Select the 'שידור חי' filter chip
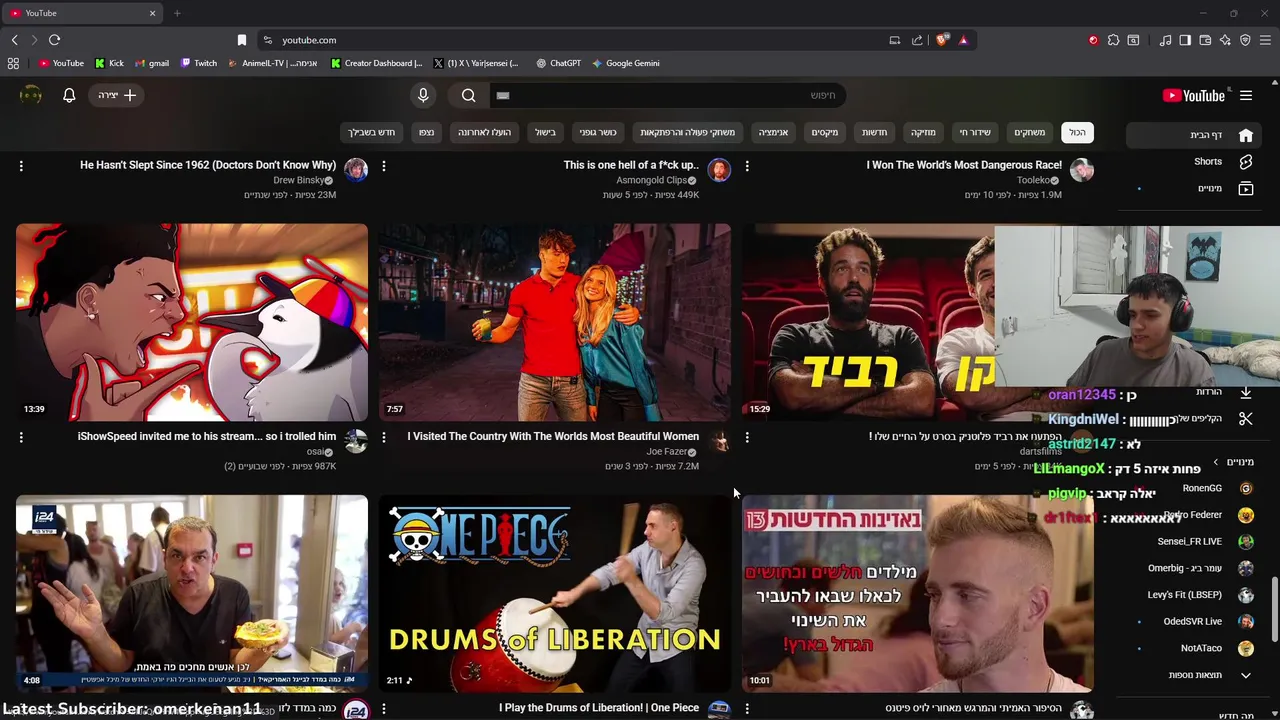The width and height of the screenshot is (1280, 720). [x=975, y=132]
